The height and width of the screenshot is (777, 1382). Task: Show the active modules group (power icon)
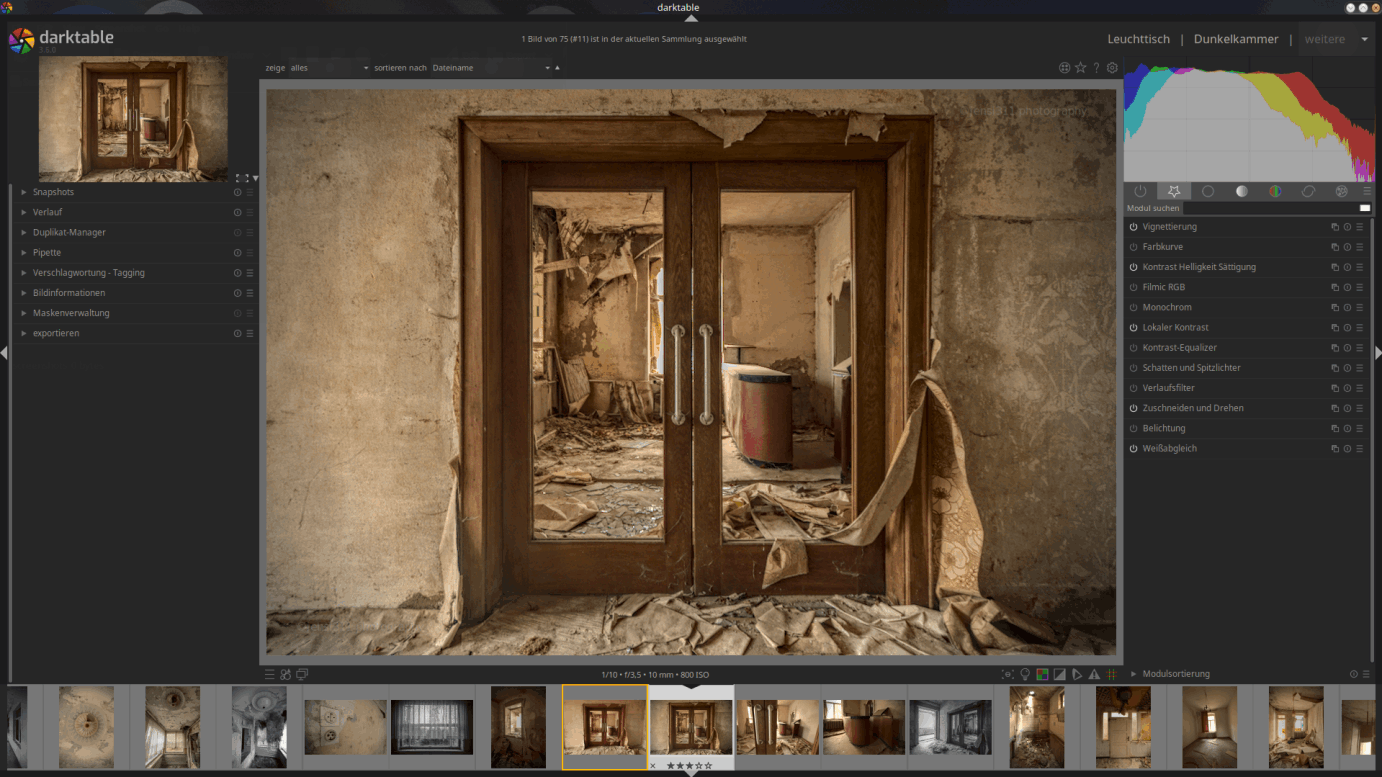(1140, 191)
